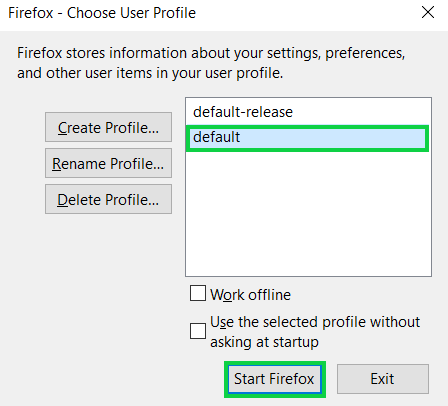Click the Work offline label text

[250, 295]
